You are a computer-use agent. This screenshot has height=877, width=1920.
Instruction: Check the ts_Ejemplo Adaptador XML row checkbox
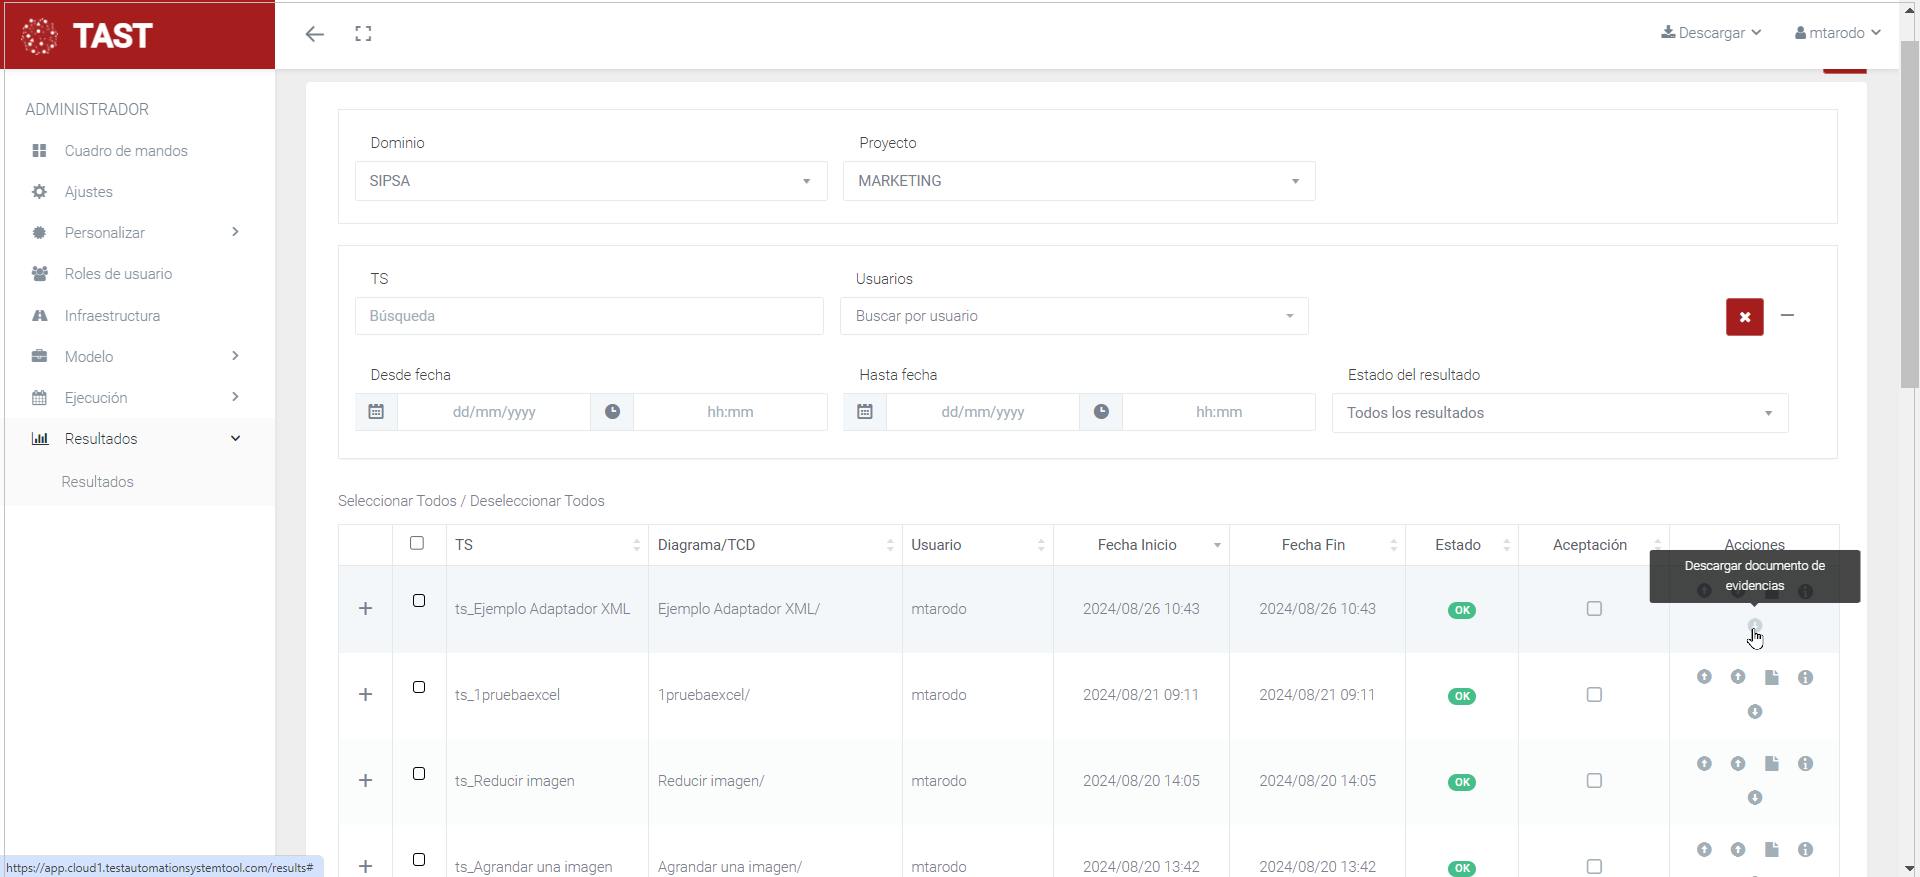pos(419,601)
